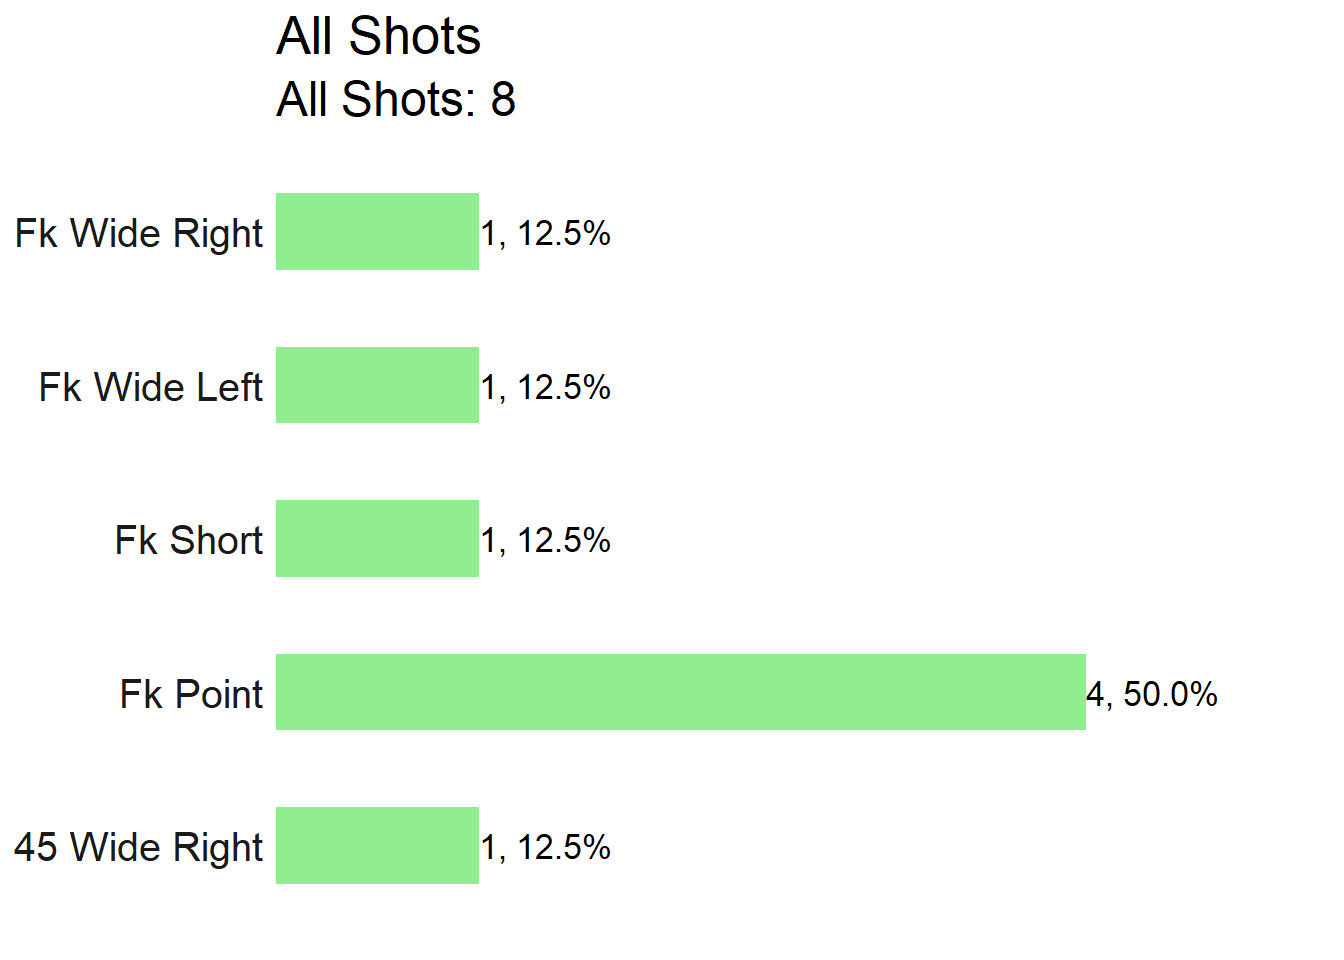Click the Fk Wide Left green bar
The width and height of the screenshot is (1344, 960).
pos(377,385)
